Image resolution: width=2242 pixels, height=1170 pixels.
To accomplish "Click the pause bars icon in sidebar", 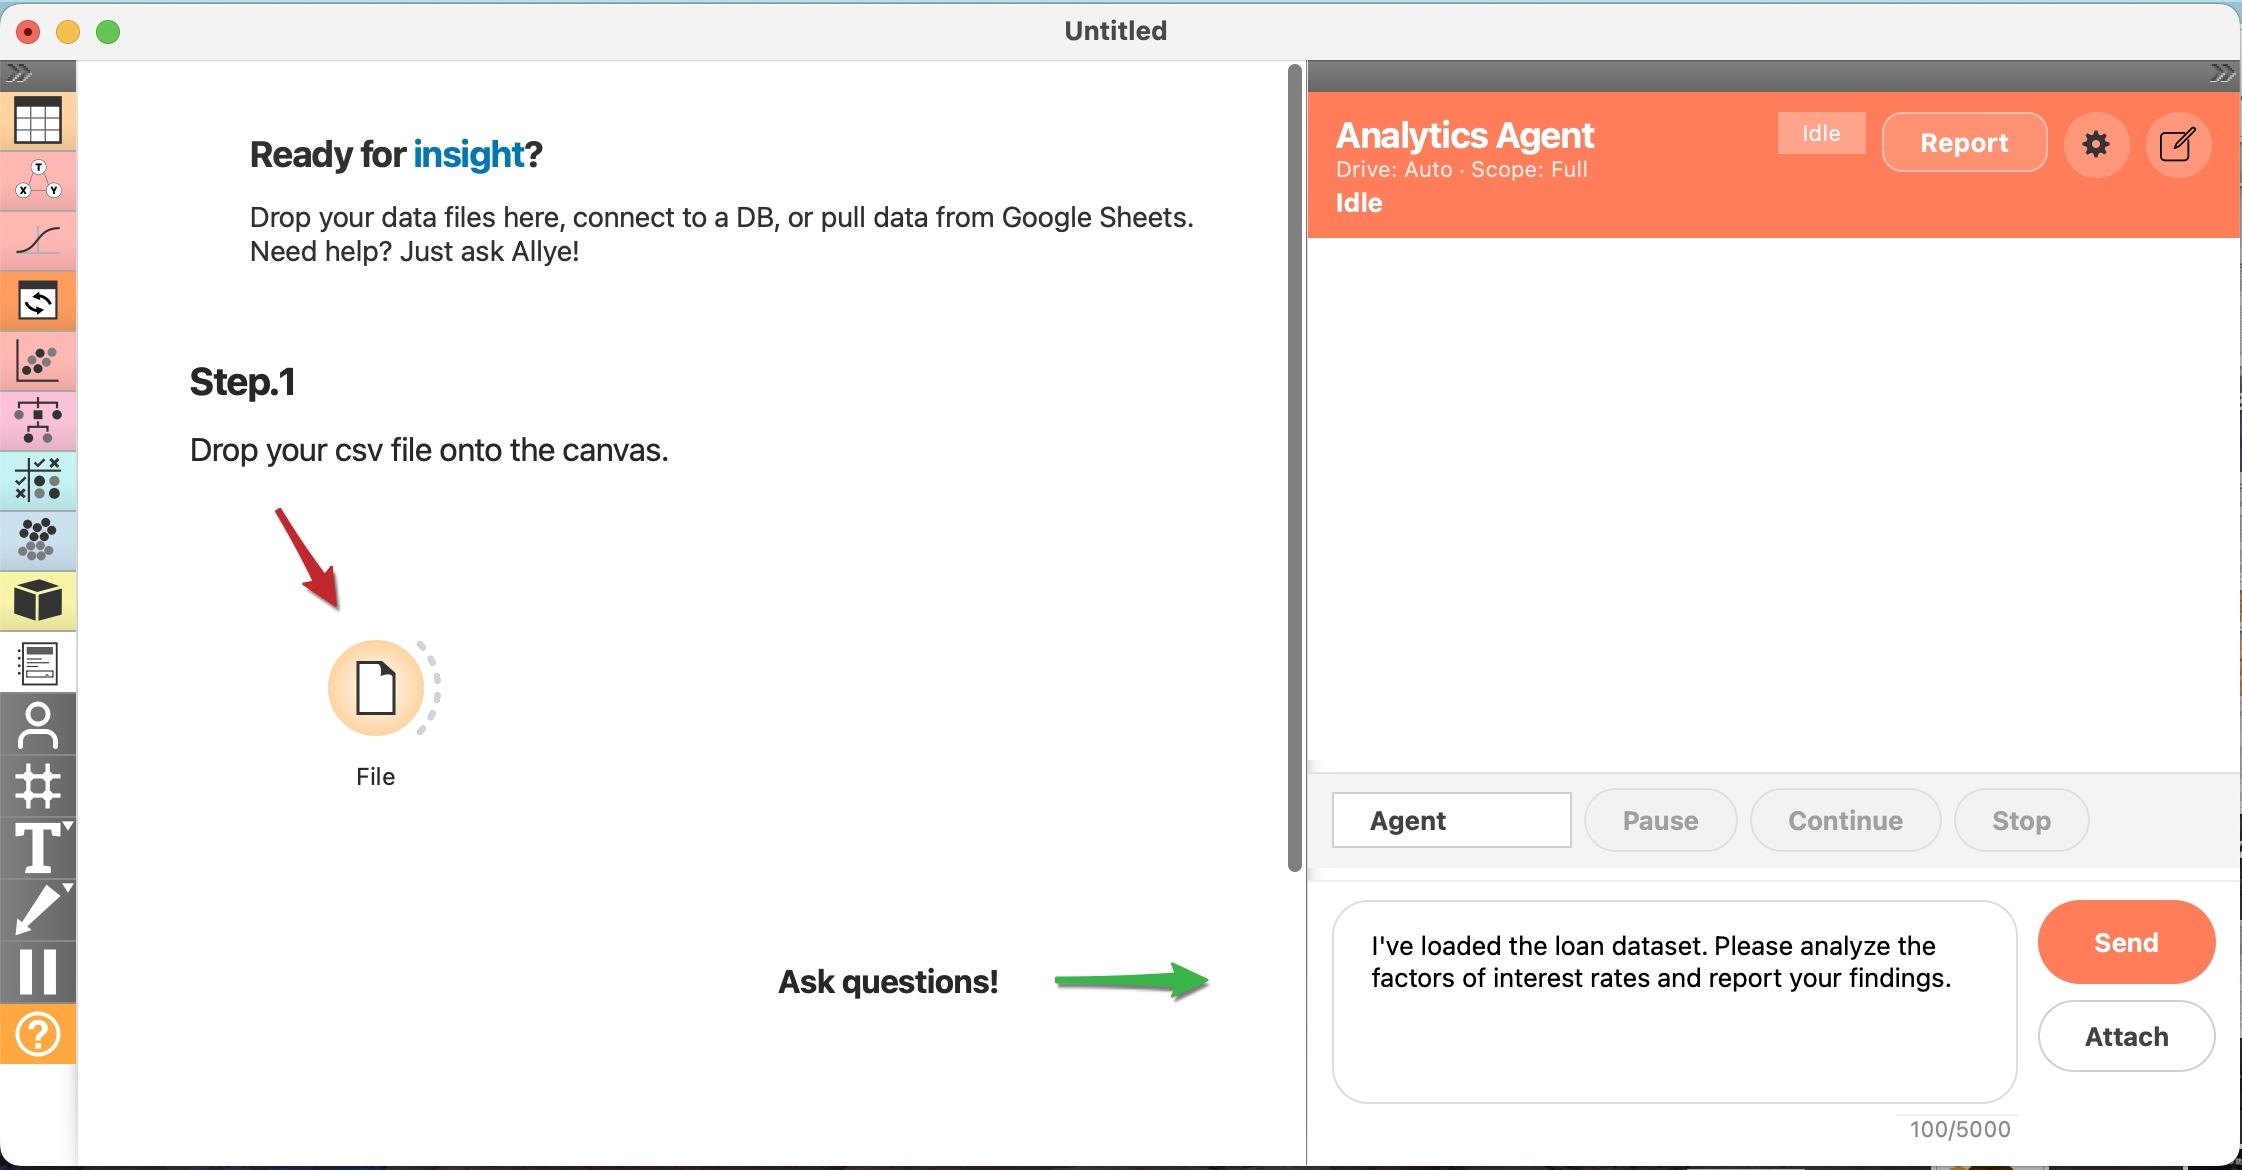I will pos(38,971).
